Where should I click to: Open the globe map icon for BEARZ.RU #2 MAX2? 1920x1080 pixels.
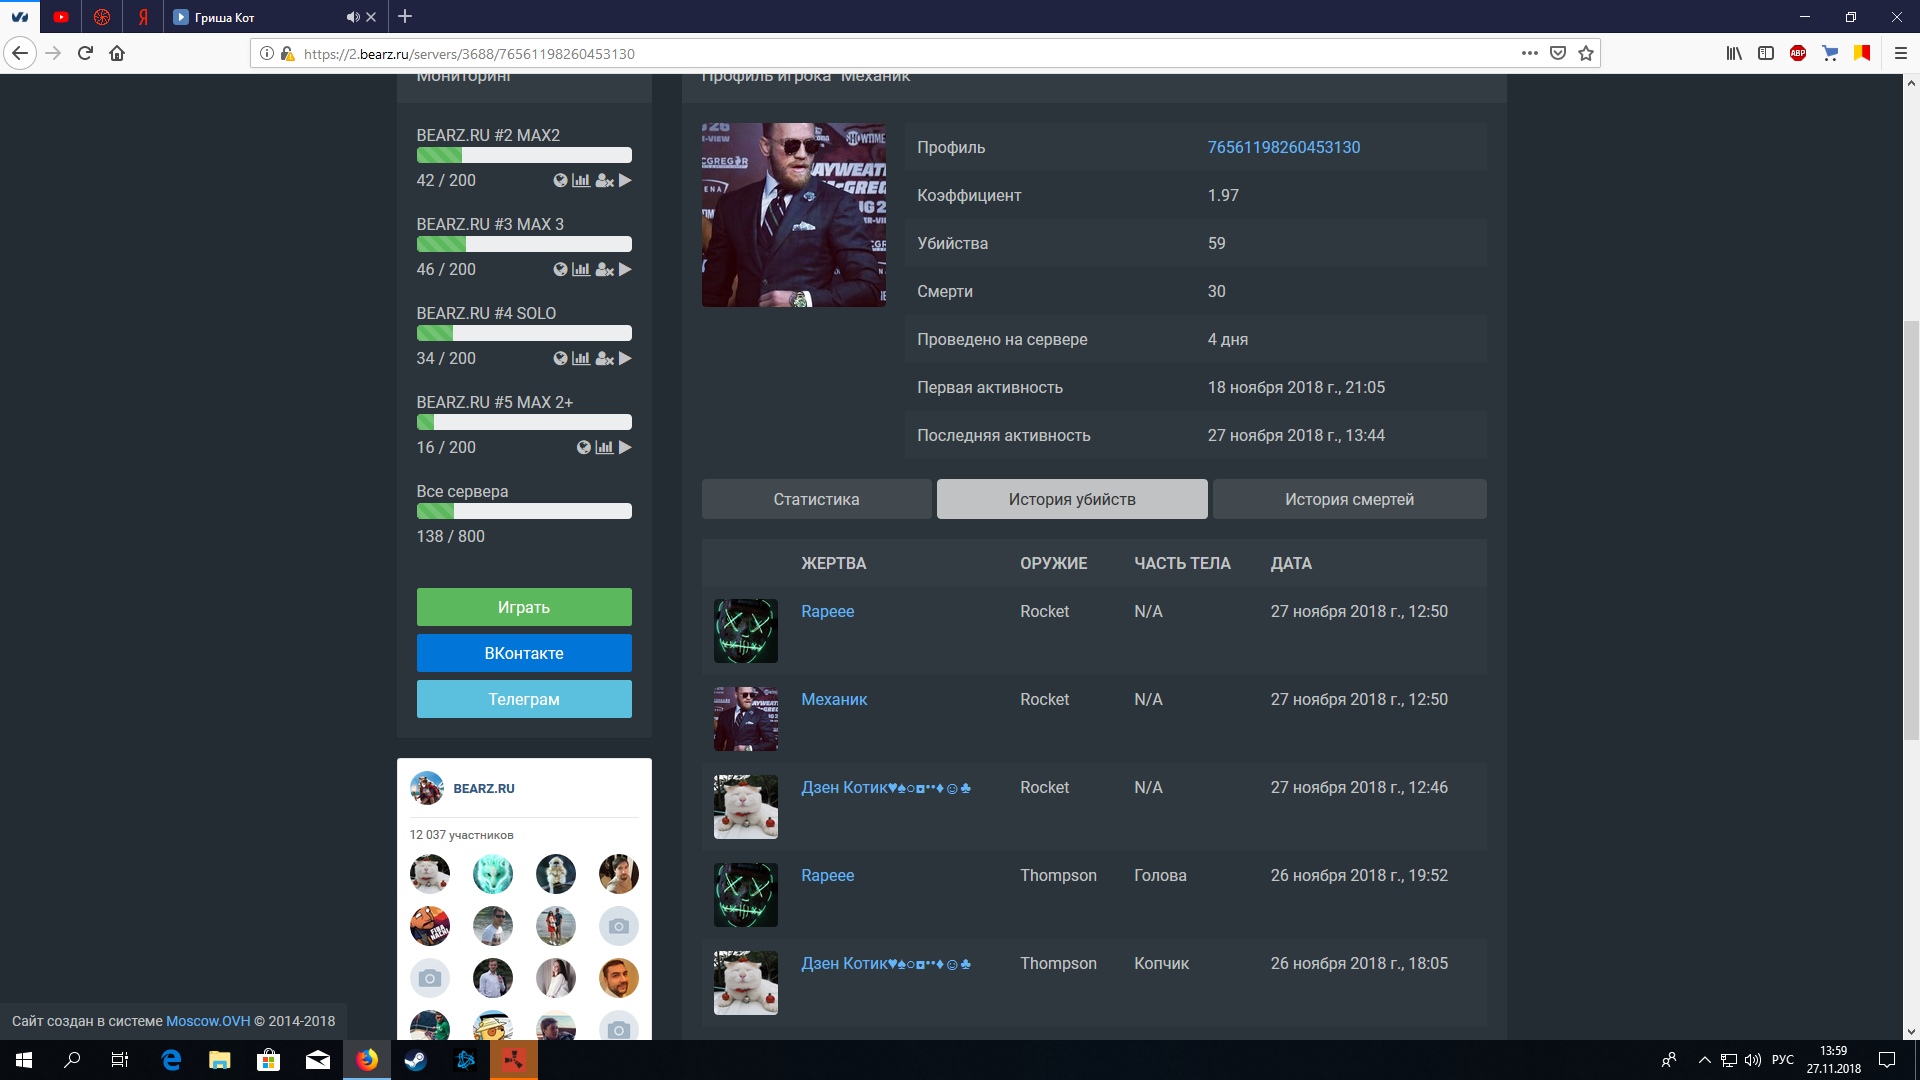click(x=560, y=181)
